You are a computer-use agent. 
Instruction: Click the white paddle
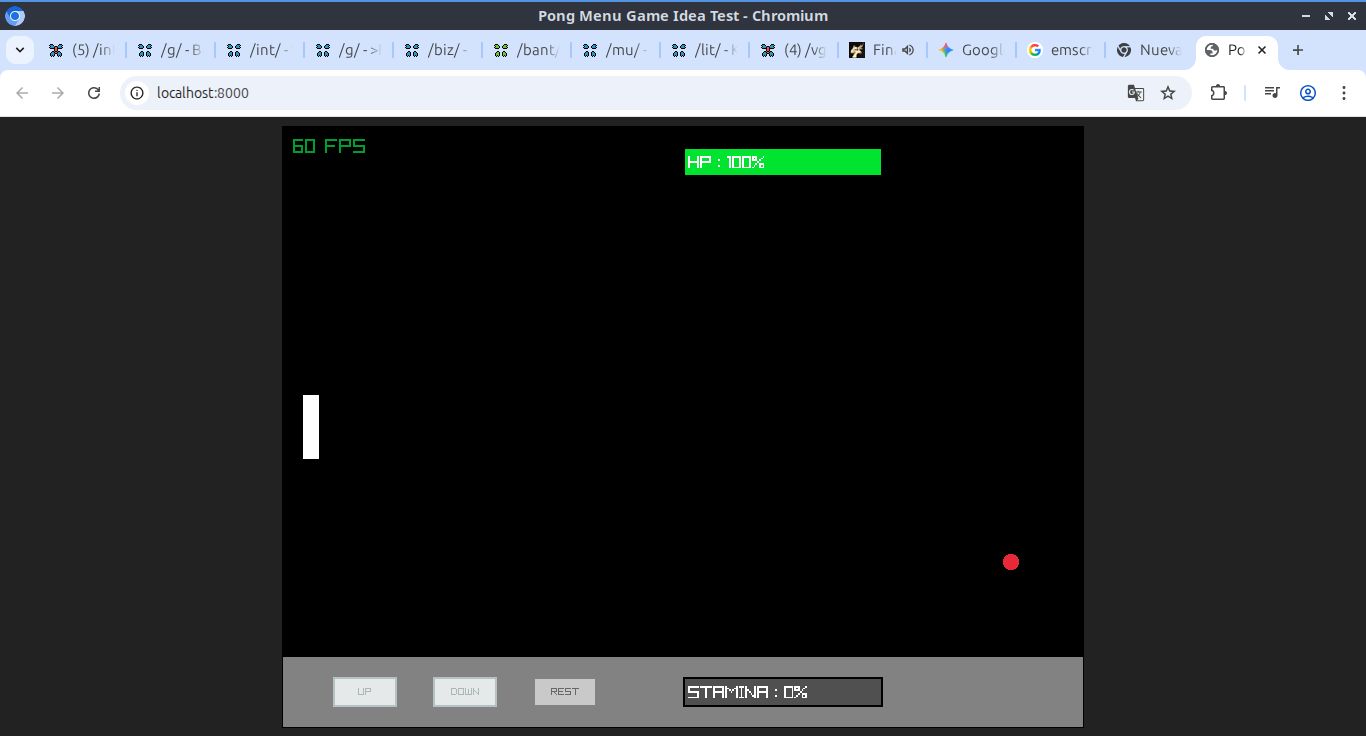(x=311, y=427)
